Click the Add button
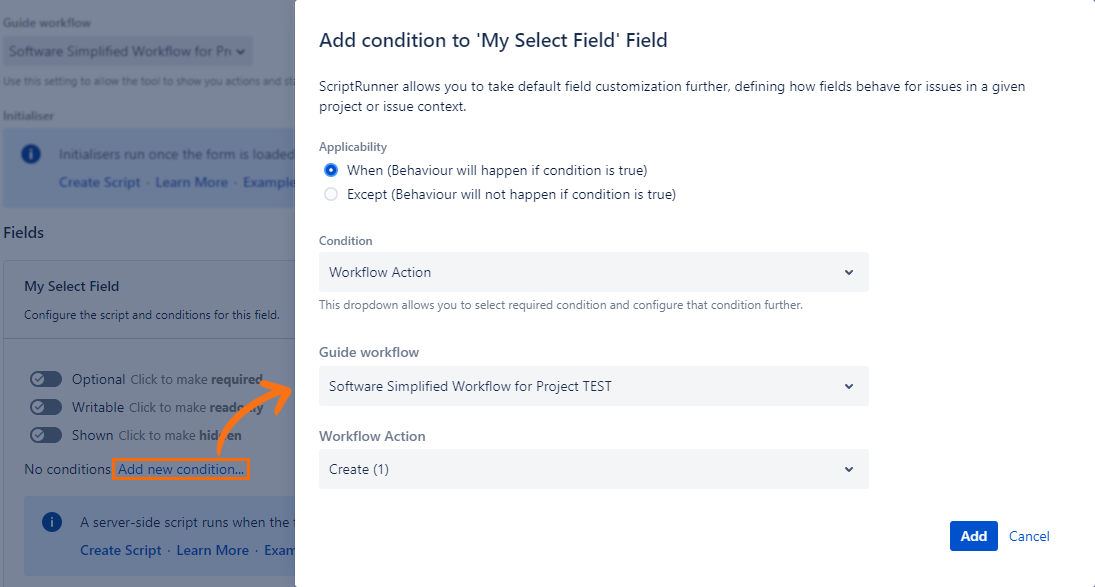 973,536
